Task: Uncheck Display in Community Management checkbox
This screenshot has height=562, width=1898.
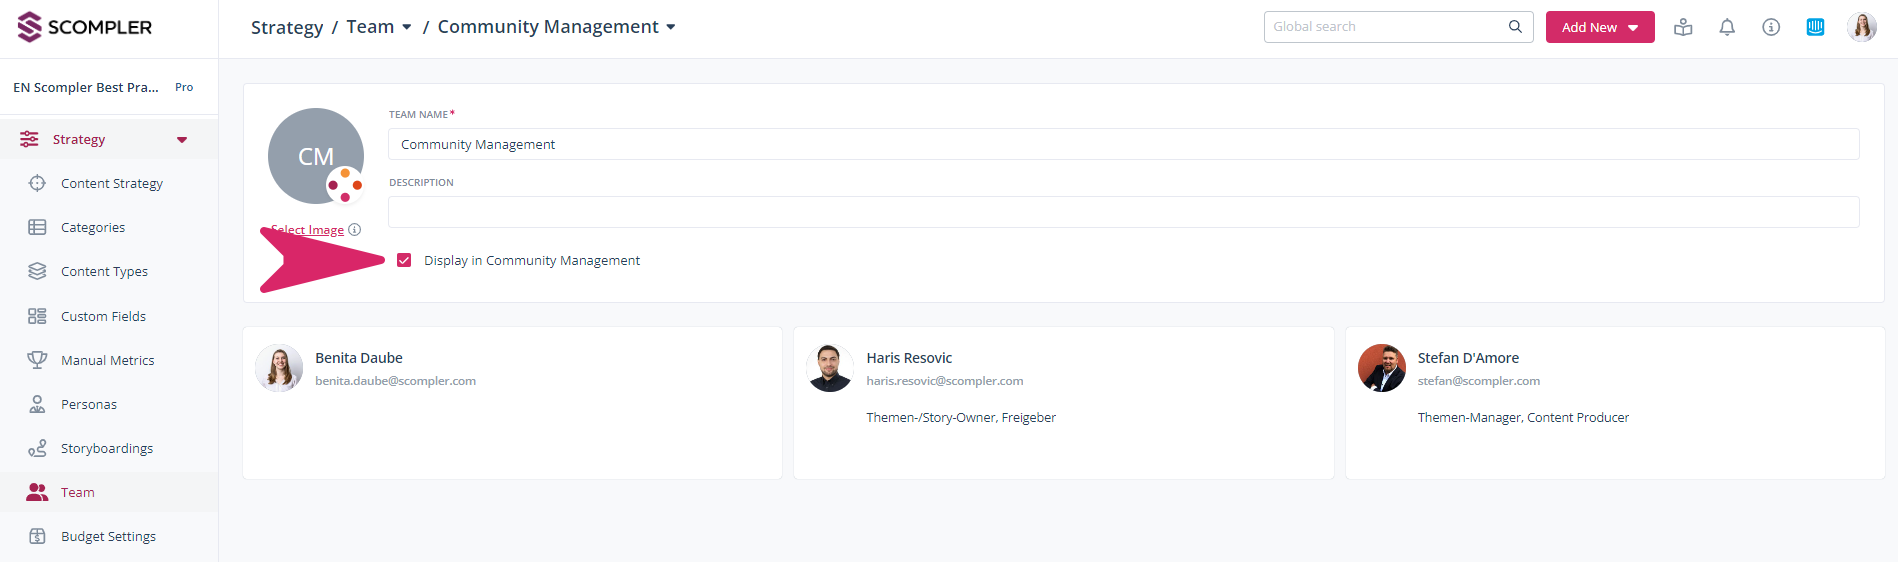Action: pos(404,260)
